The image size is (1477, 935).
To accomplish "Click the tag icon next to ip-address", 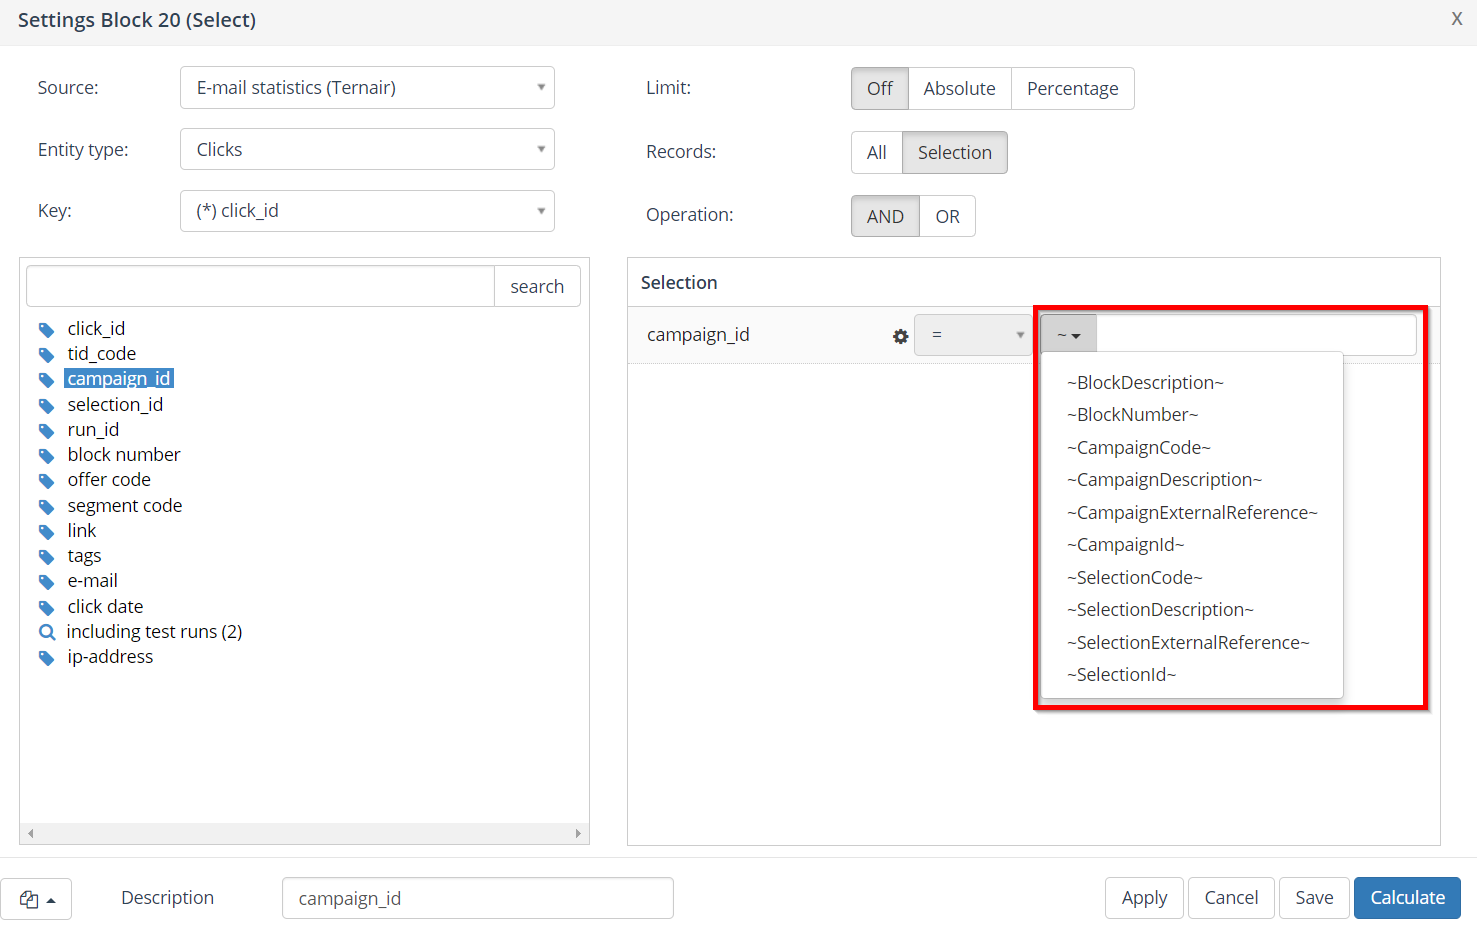I will click(x=46, y=658).
